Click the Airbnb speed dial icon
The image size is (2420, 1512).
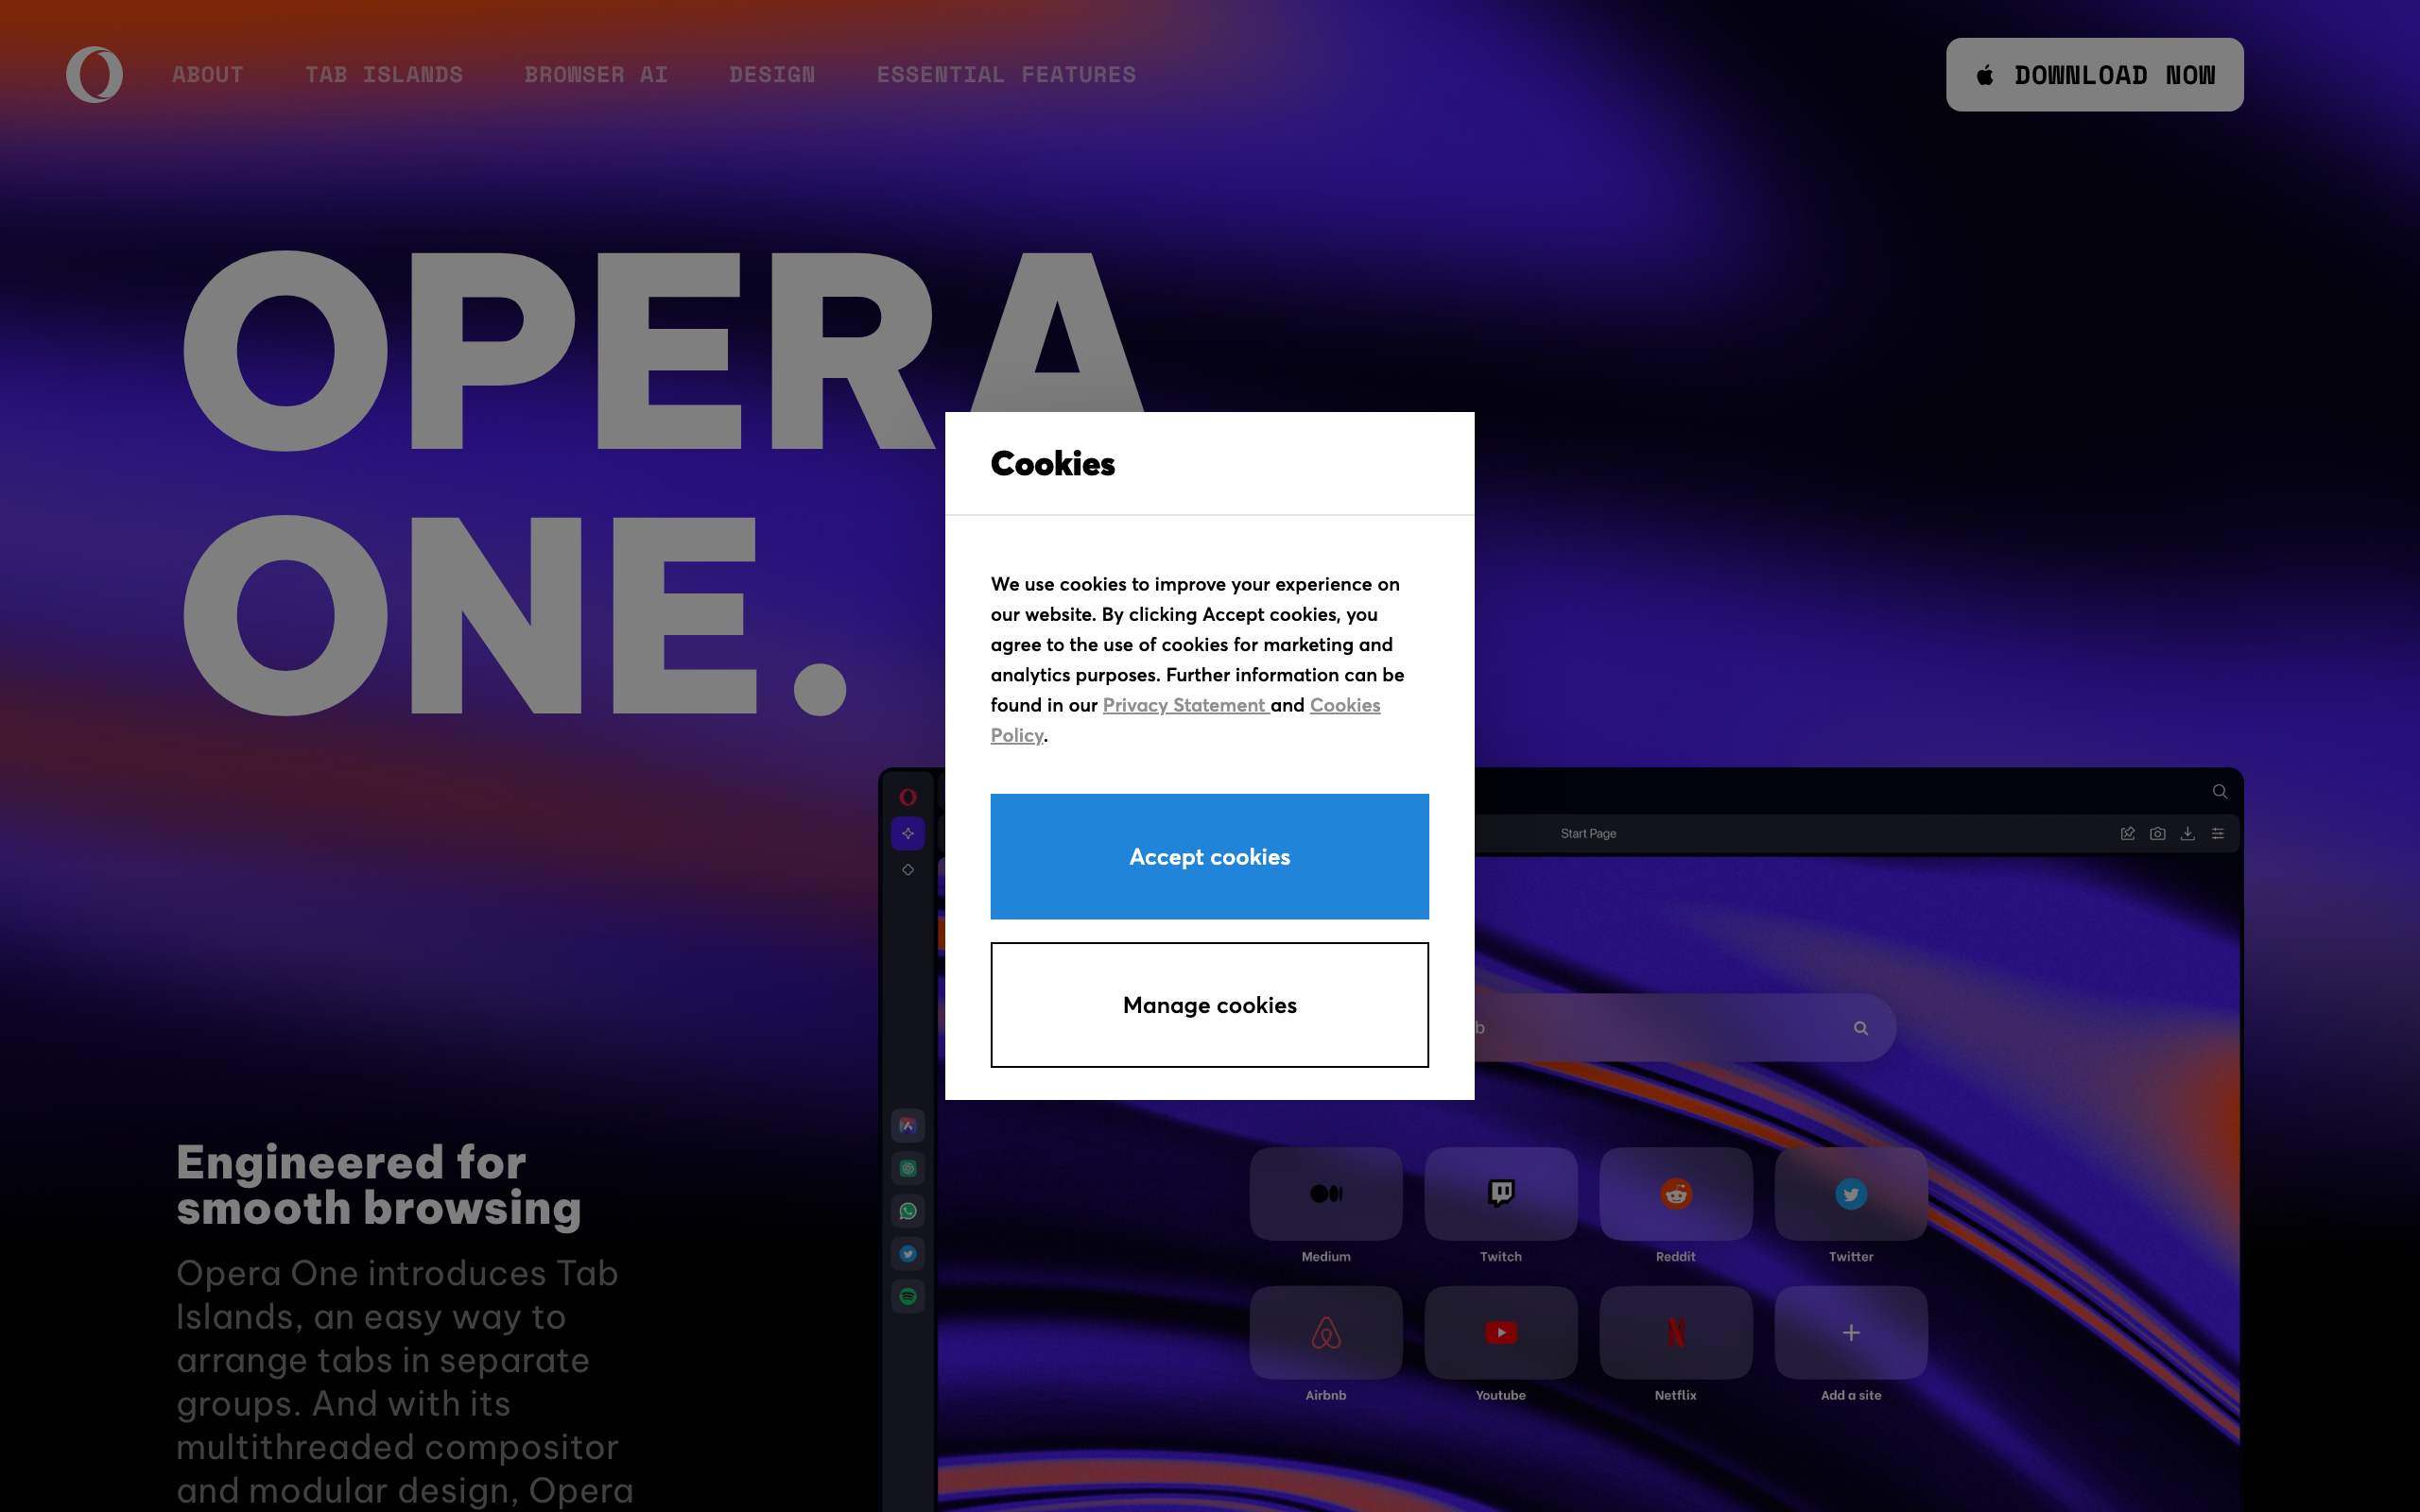tap(1324, 1332)
